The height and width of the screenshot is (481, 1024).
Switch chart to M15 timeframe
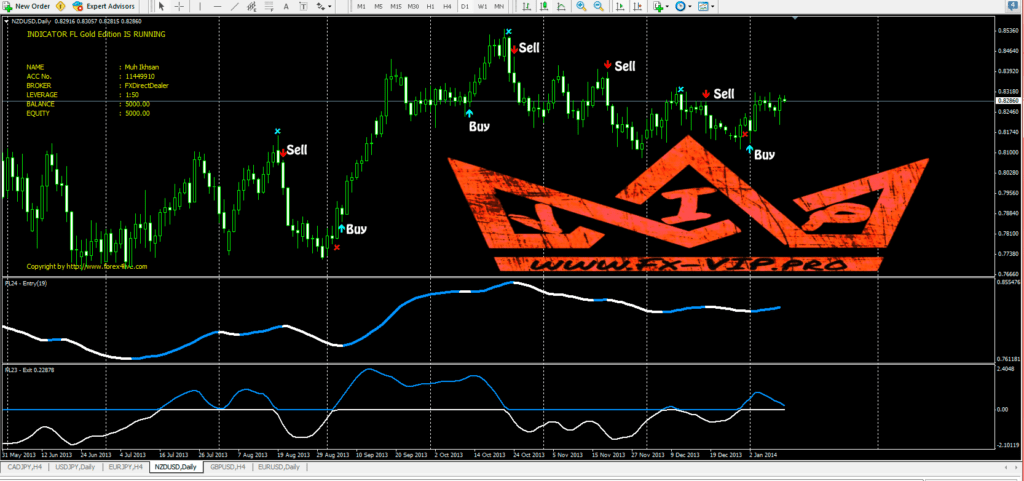pyautogui.click(x=396, y=6)
